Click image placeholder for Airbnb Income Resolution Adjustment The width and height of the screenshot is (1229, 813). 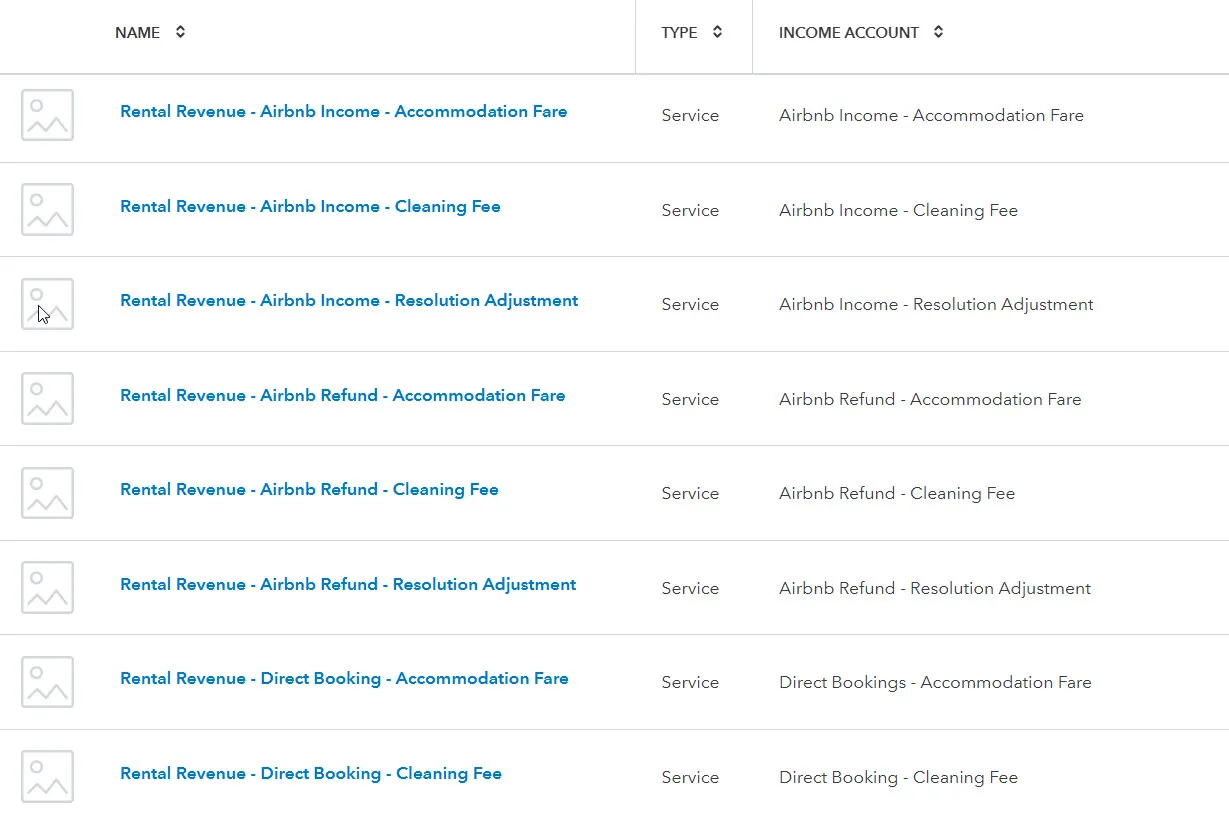click(47, 304)
